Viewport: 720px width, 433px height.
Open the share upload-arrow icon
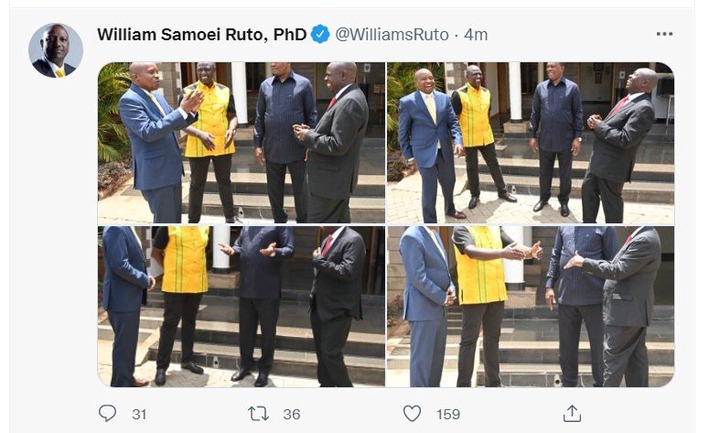(x=572, y=413)
